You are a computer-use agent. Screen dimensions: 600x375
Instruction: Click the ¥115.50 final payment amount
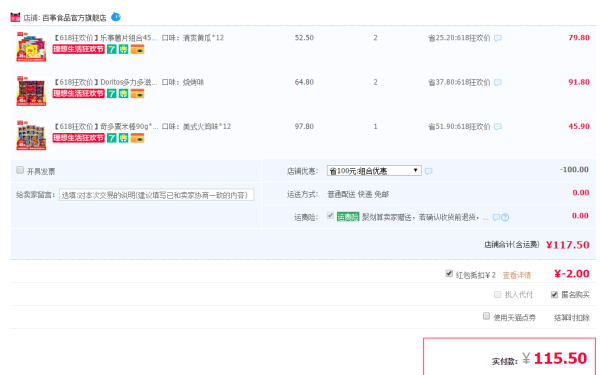coord(554,358)
